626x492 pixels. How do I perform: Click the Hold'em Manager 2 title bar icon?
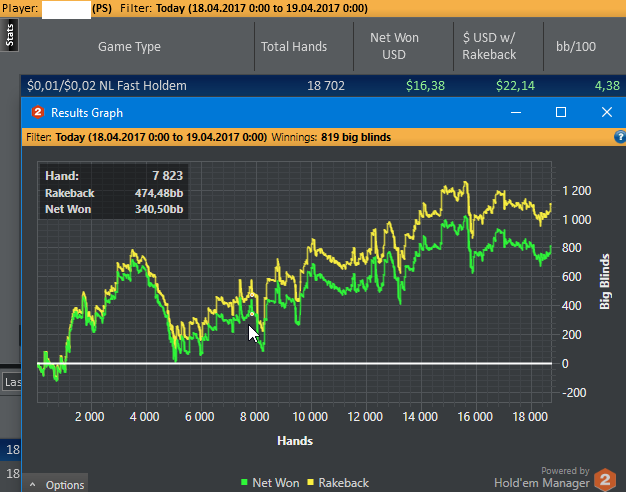(x=38, y=112)
